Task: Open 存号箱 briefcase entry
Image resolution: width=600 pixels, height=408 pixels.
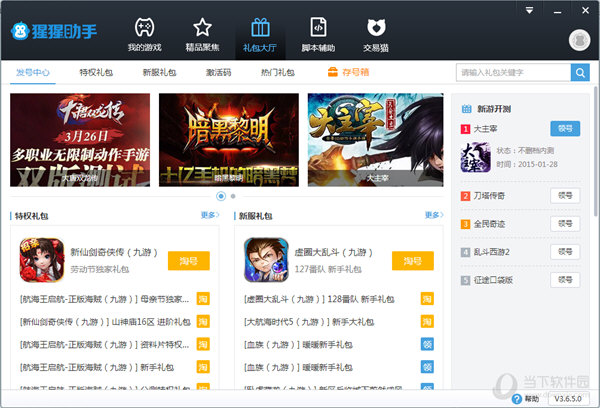Action: tap(349, 72)
